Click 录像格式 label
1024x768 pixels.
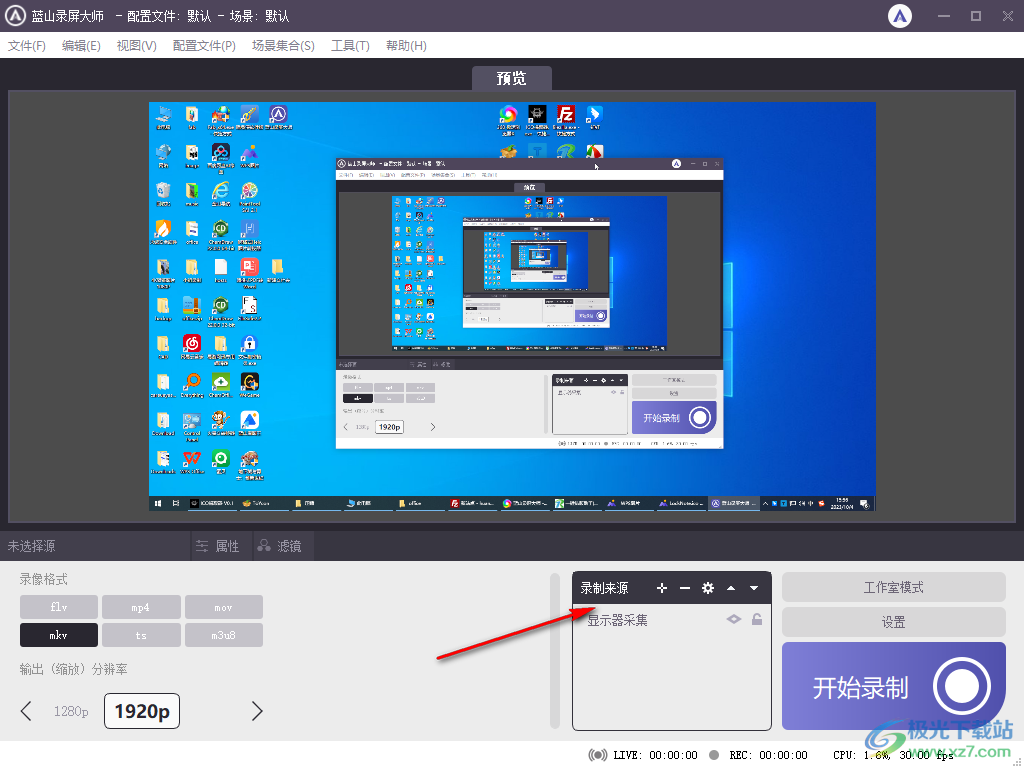click(x=44, y=579)
